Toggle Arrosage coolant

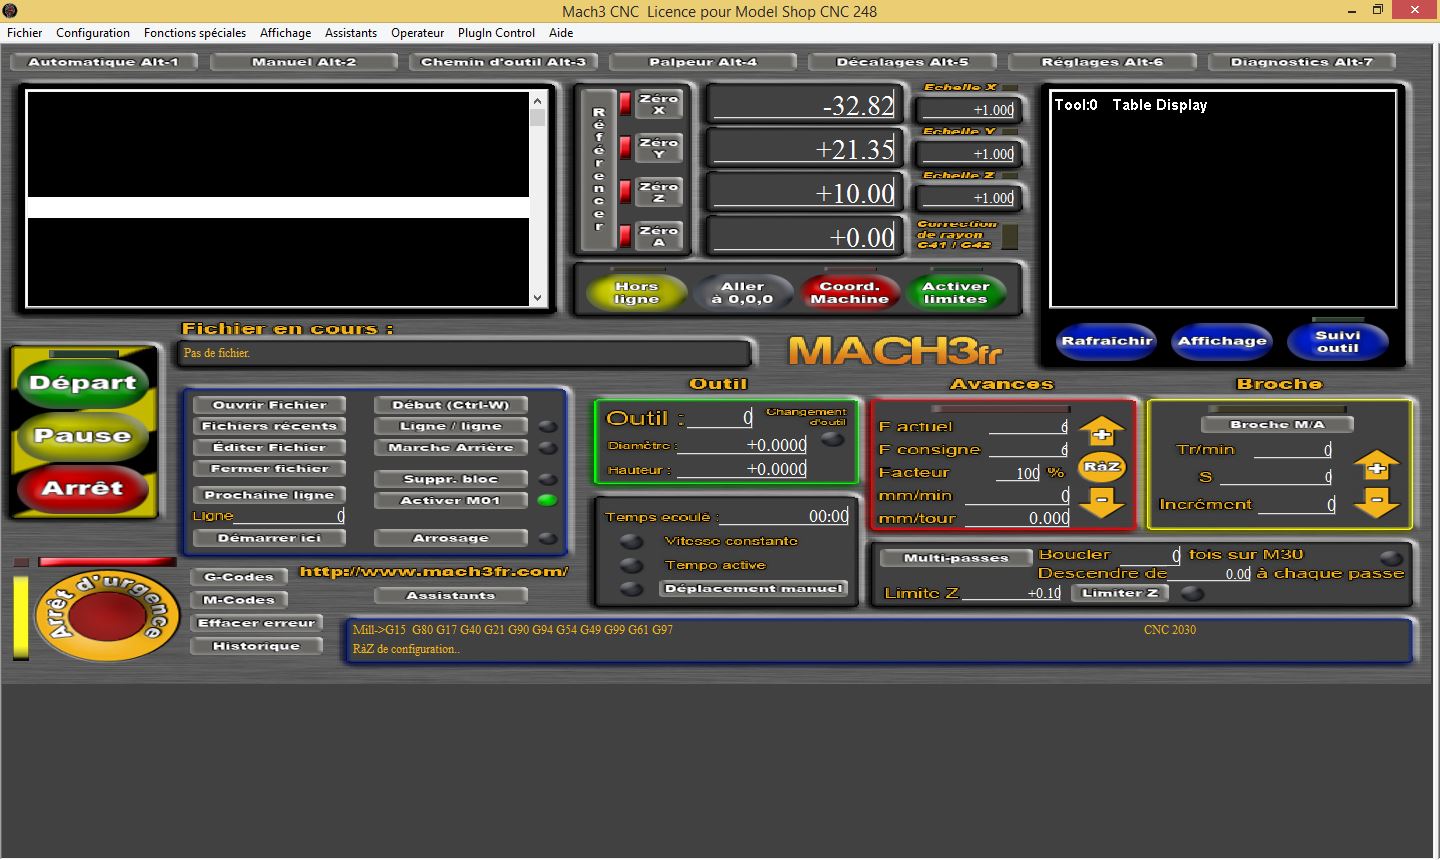451,538
